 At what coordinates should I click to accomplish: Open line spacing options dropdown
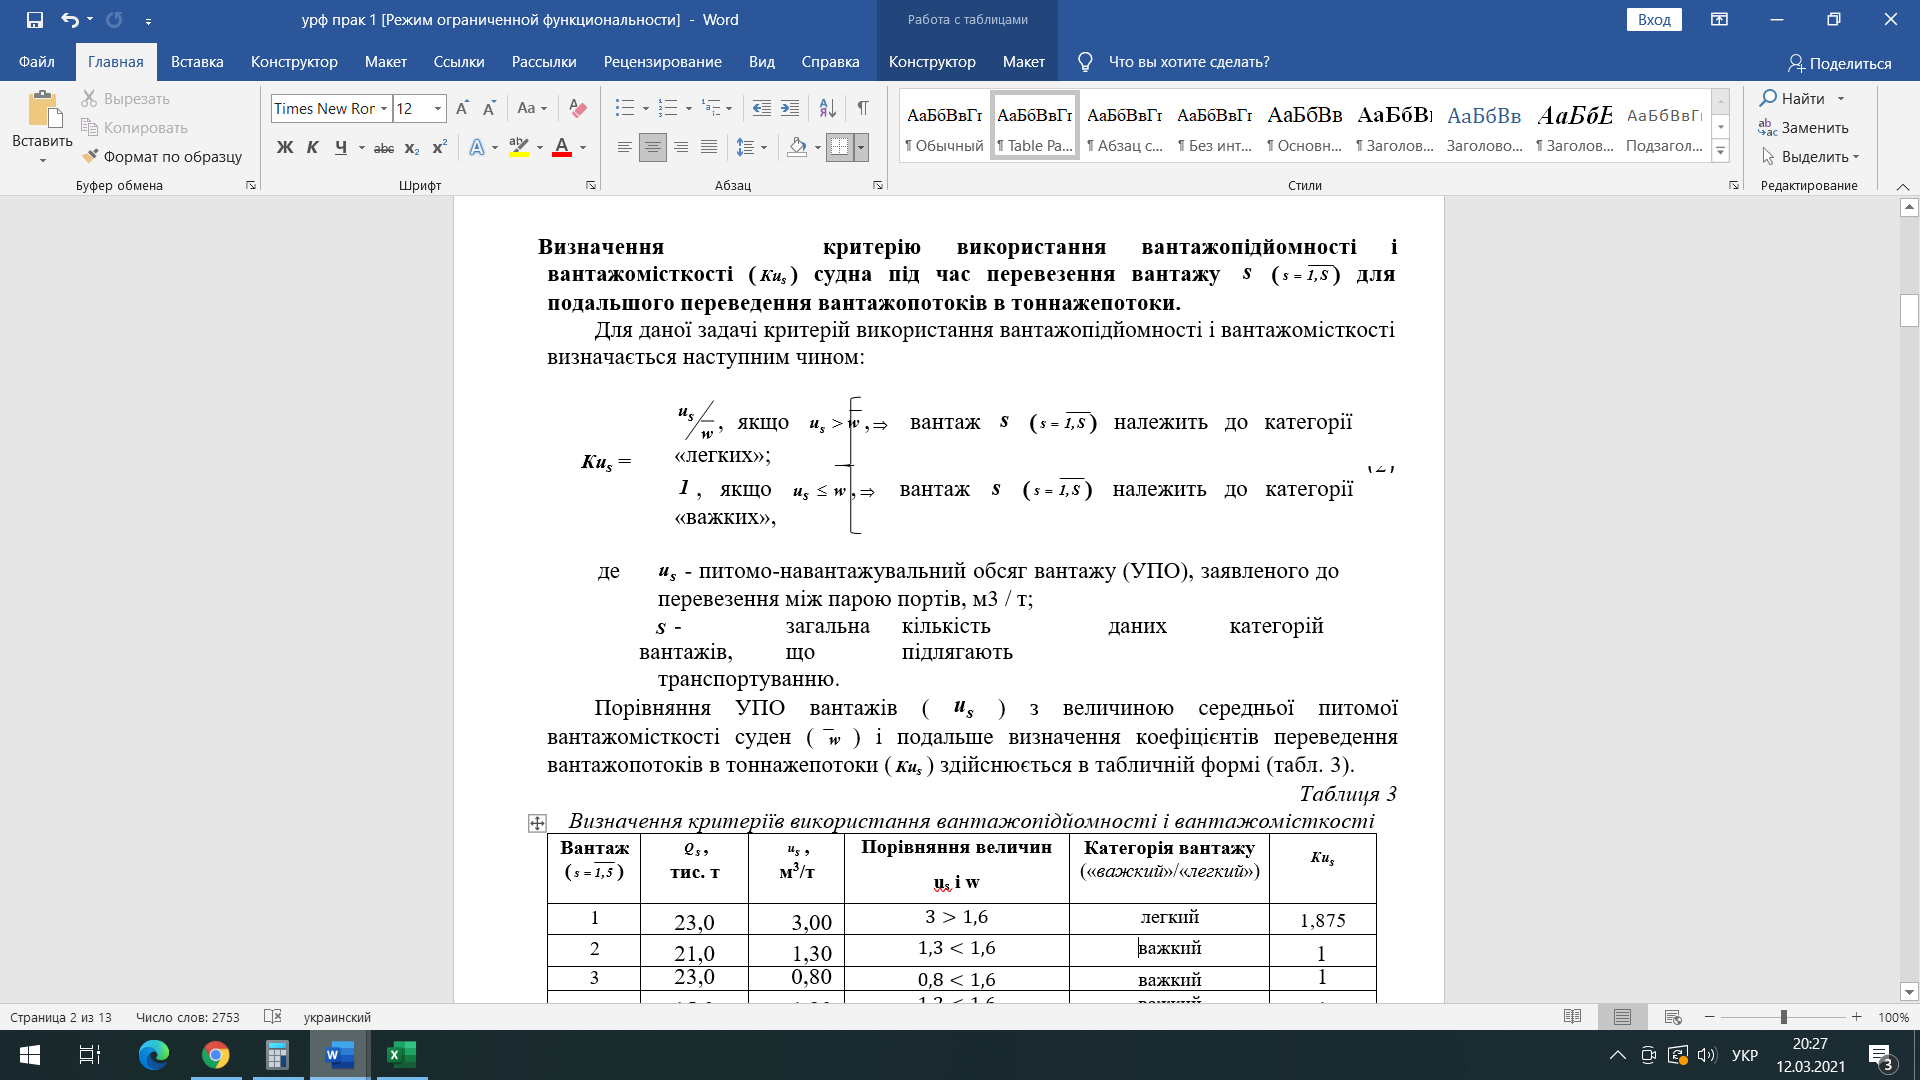coord(764,148)
